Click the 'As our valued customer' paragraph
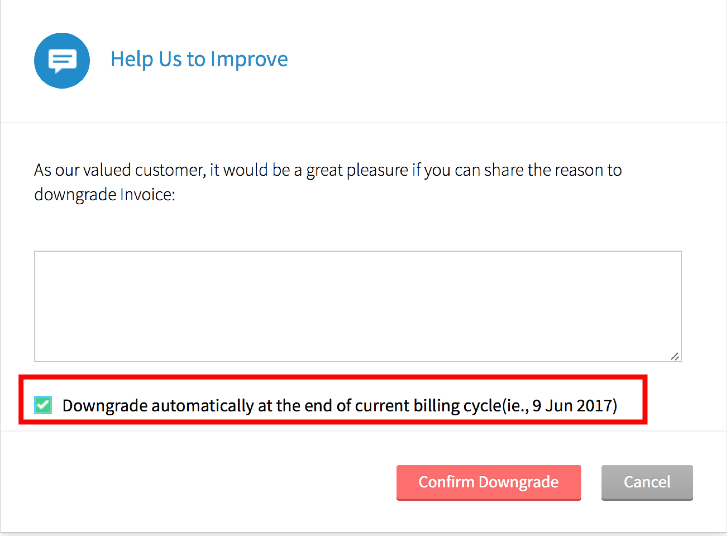 click(x=327, y=170)
